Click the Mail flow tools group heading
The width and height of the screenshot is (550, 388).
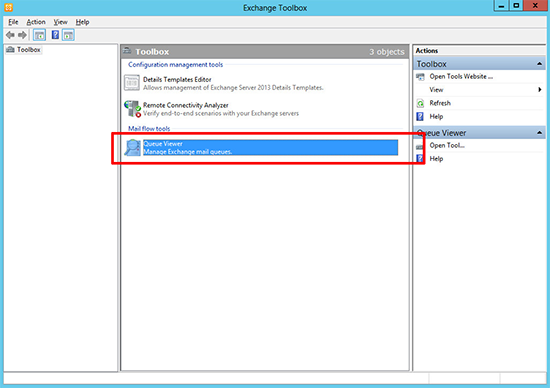[149, 128]
